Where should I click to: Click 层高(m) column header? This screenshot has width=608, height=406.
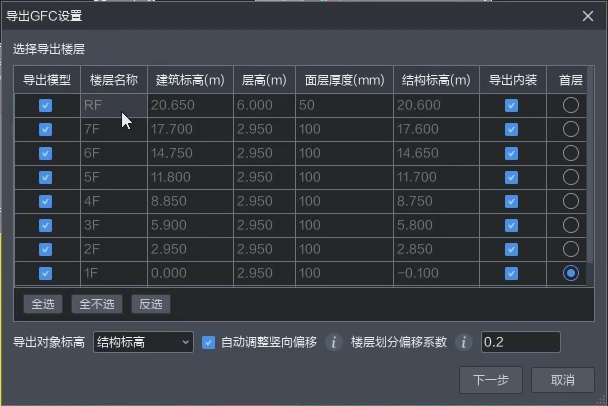pos(264,80)
